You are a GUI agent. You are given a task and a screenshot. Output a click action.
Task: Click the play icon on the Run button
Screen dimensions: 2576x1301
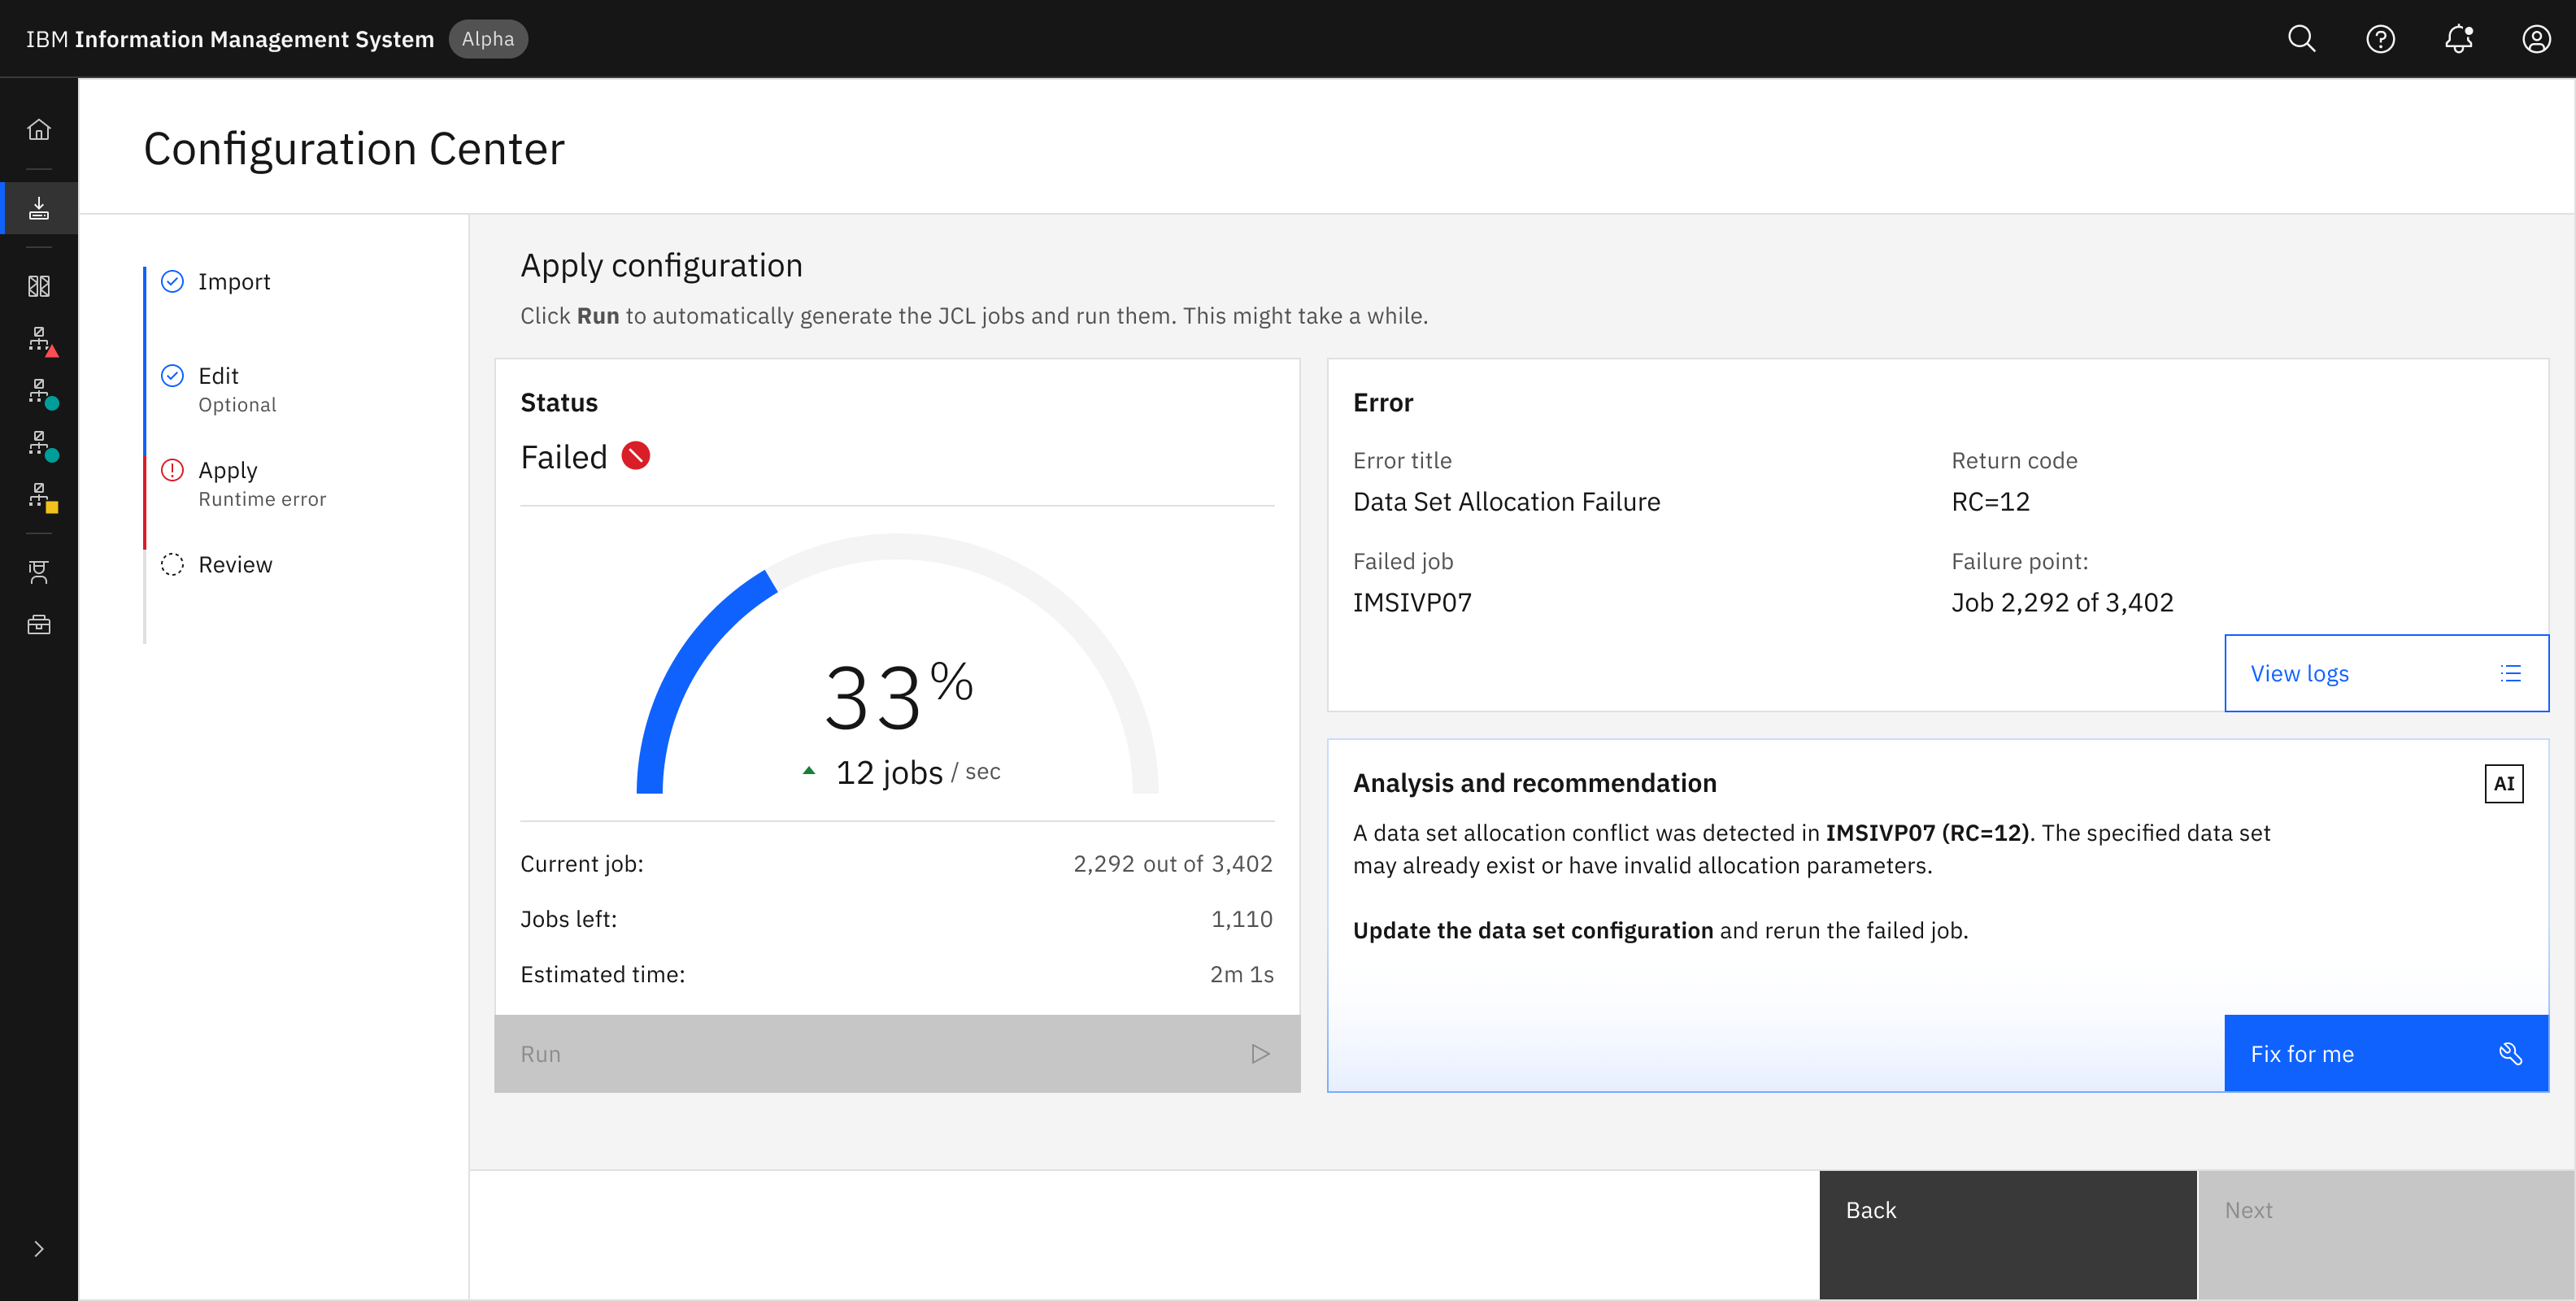coord(1260,1054)
